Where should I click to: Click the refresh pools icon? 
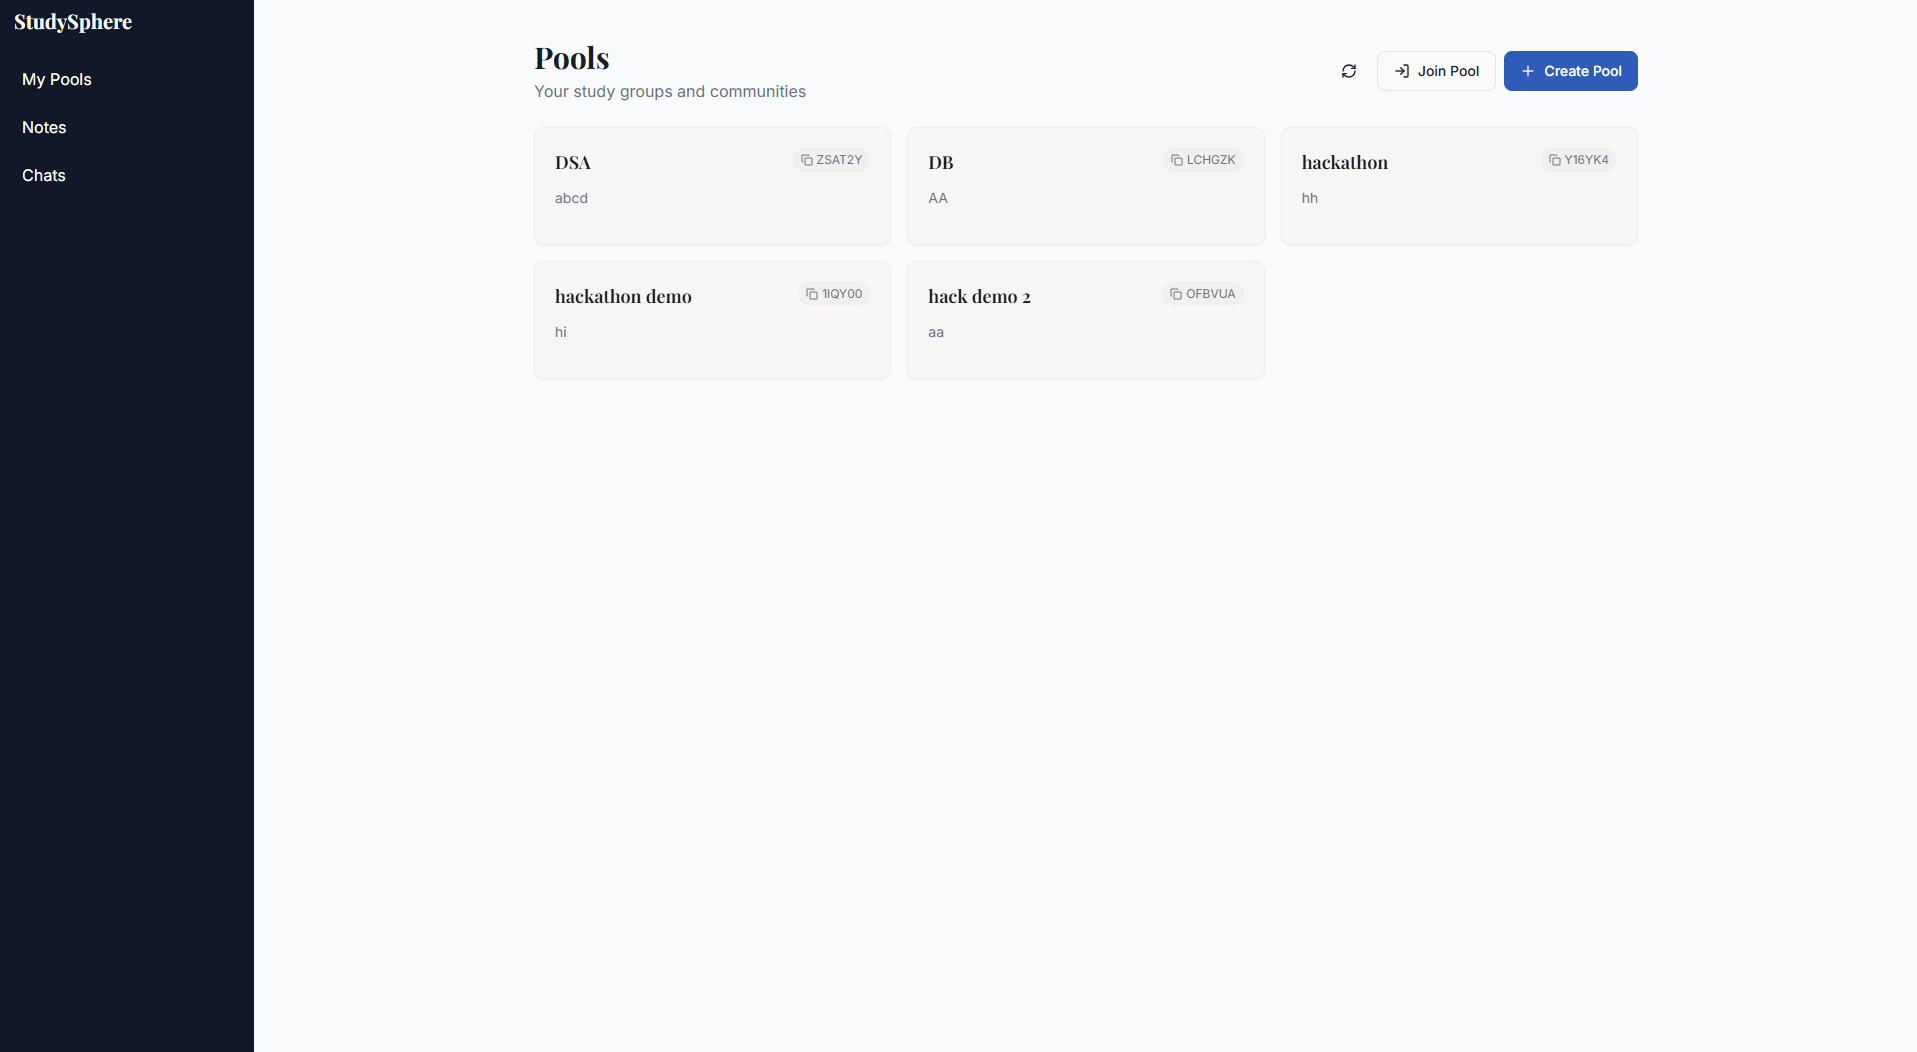click(1349, 71)
